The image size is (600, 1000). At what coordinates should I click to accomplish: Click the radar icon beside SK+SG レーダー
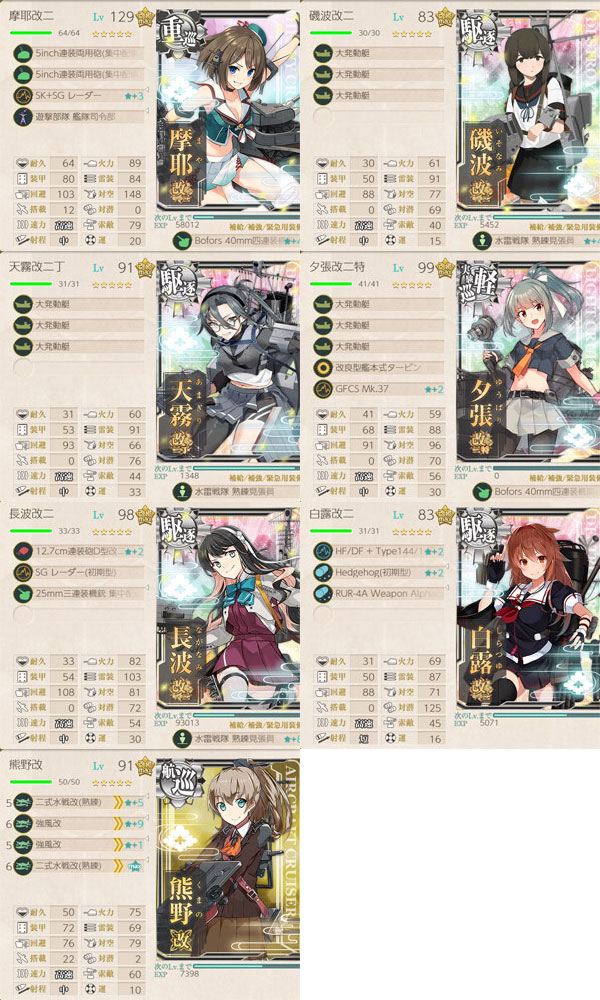pyautogui.click(x=23, y=96)
